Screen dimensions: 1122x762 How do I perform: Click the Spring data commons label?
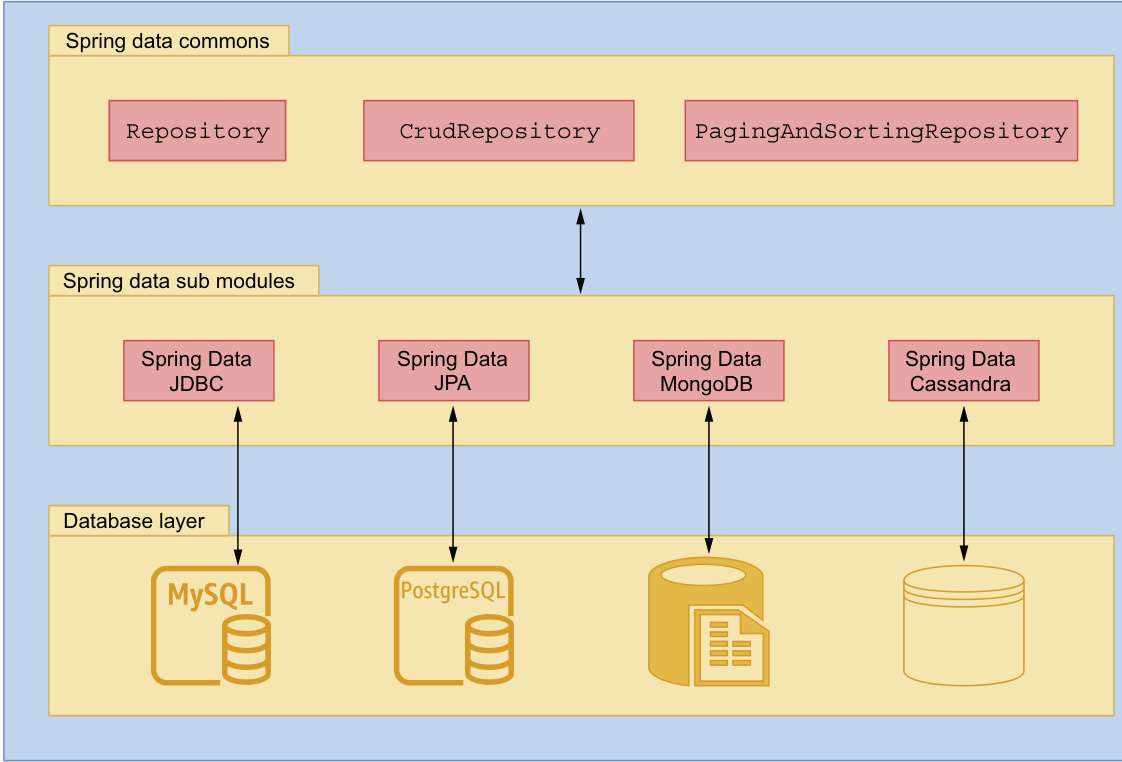[168, 41]
